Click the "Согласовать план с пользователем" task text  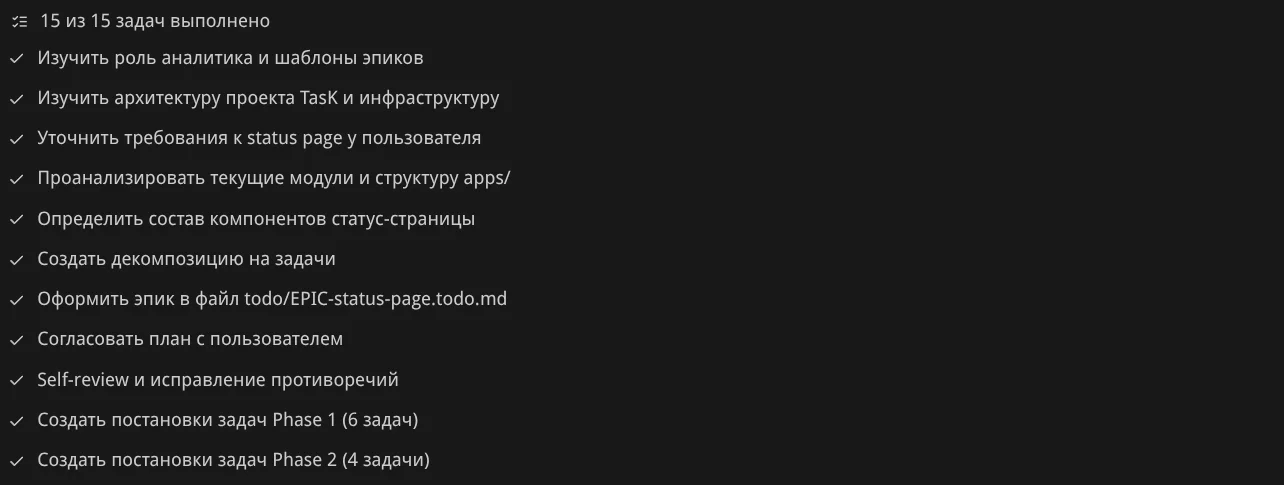pyautogui.click(x=190, y=339)
